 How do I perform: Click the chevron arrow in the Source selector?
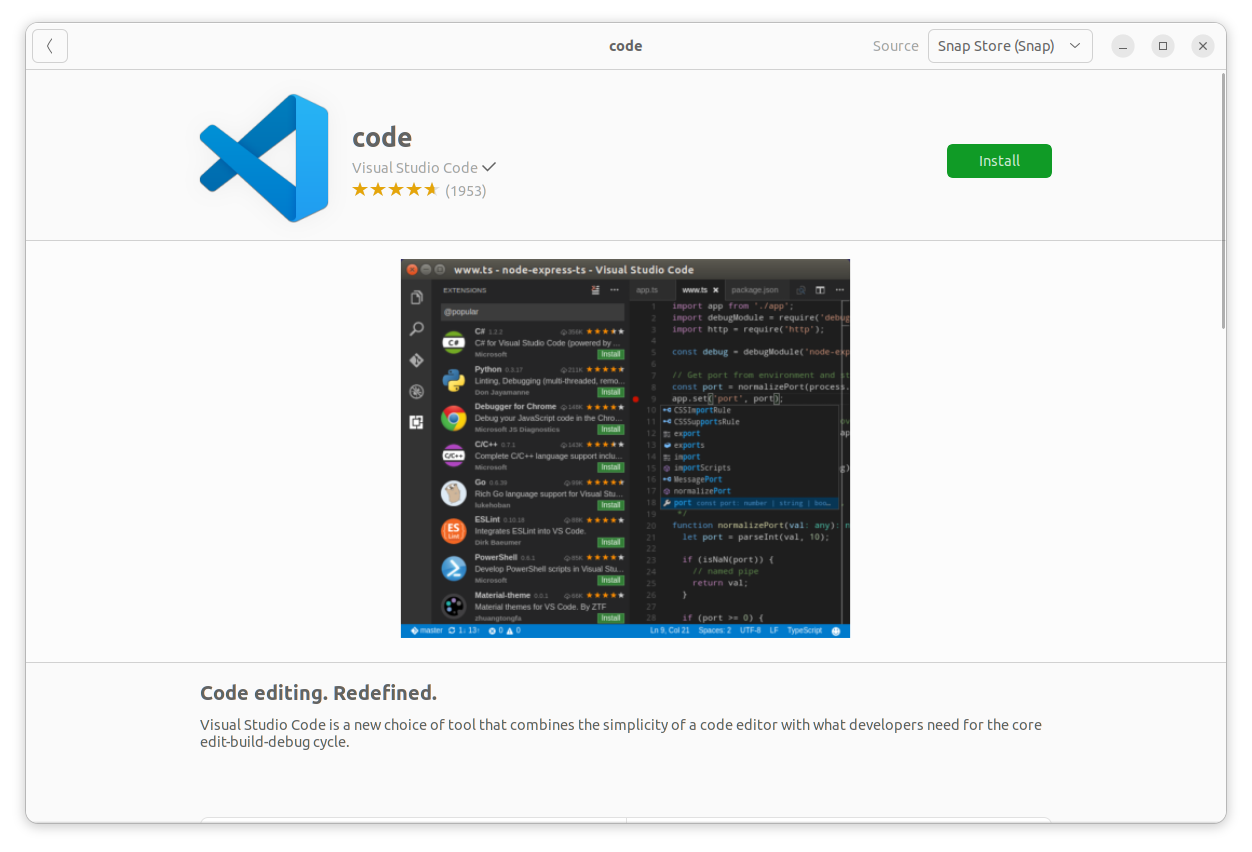[1075, 46]
